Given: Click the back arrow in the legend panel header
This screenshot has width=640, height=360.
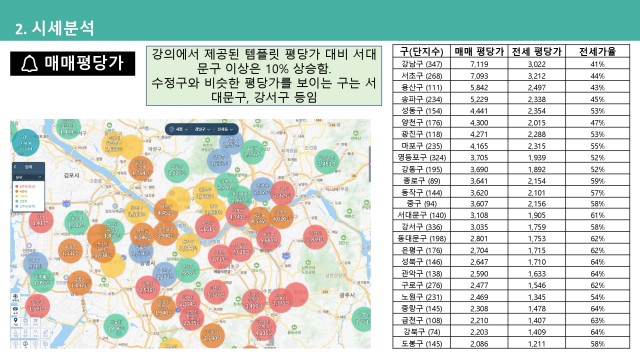Looking at the screenshot, I should pos(16,167).
